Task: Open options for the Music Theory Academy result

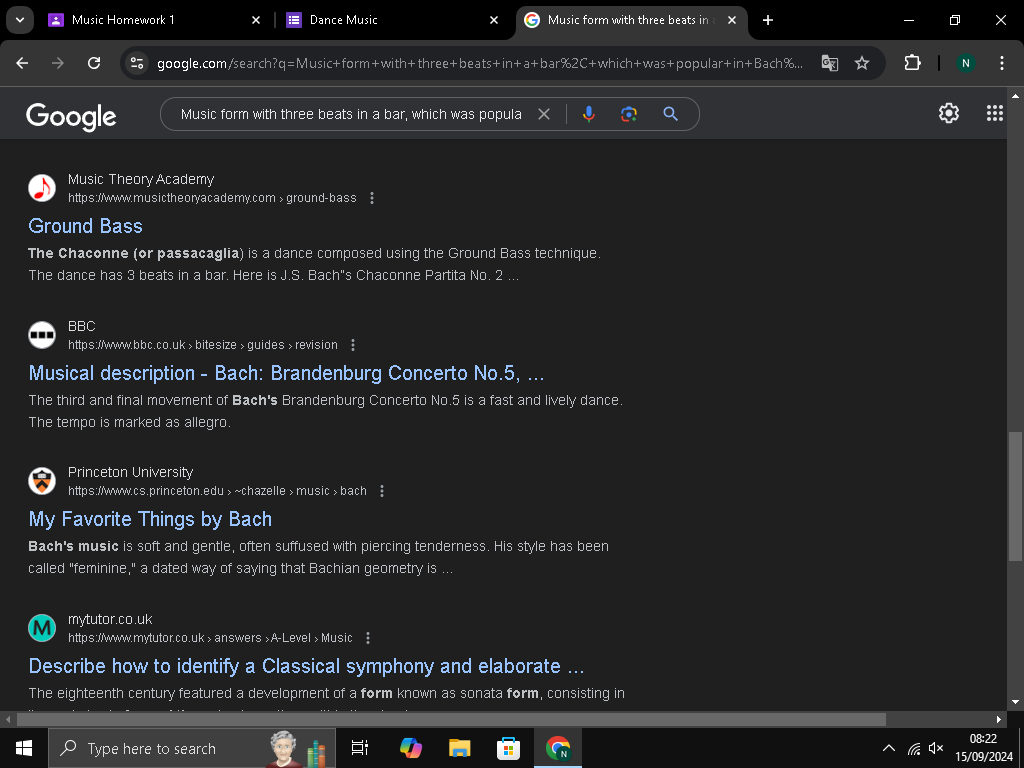Action: coord(372,198)
